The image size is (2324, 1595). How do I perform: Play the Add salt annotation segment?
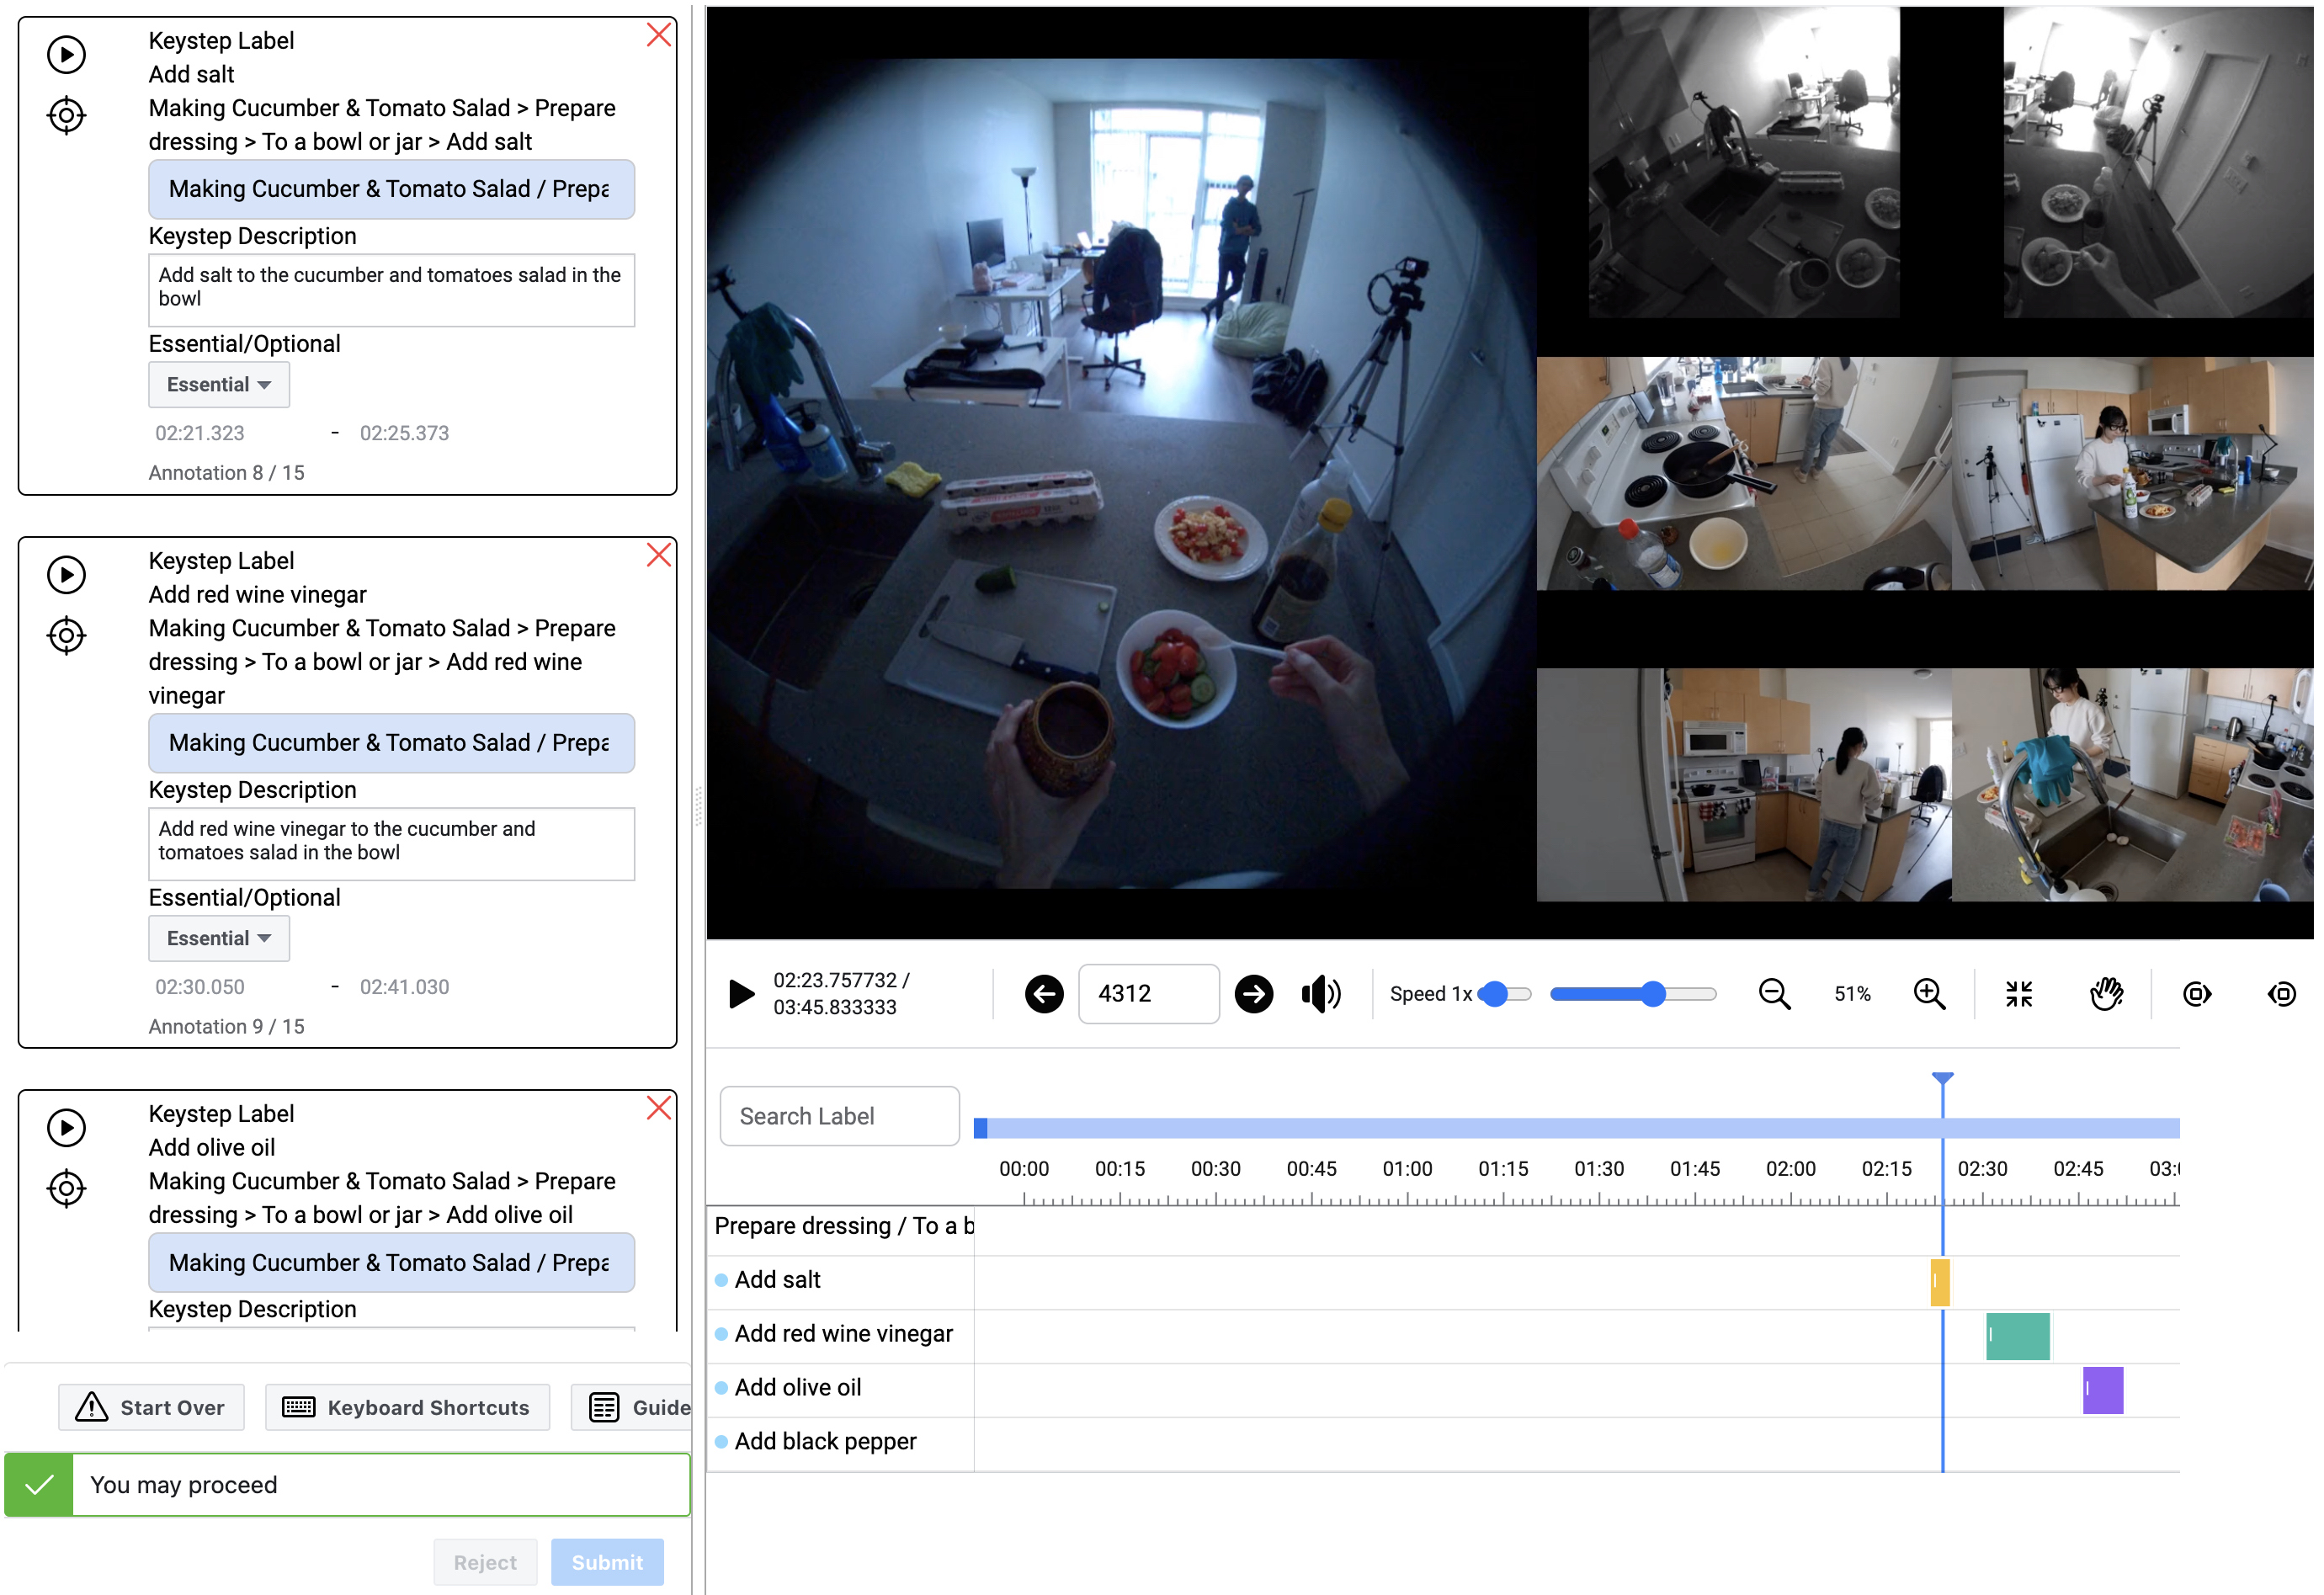[66, 54]
